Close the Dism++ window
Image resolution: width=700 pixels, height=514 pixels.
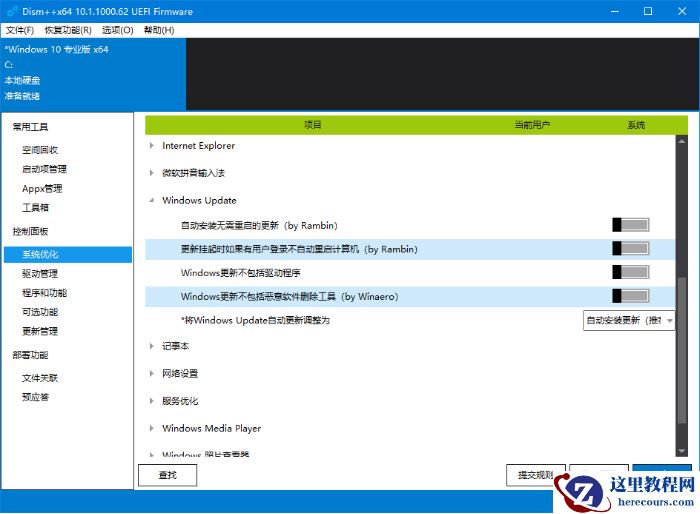pos(682,11)
